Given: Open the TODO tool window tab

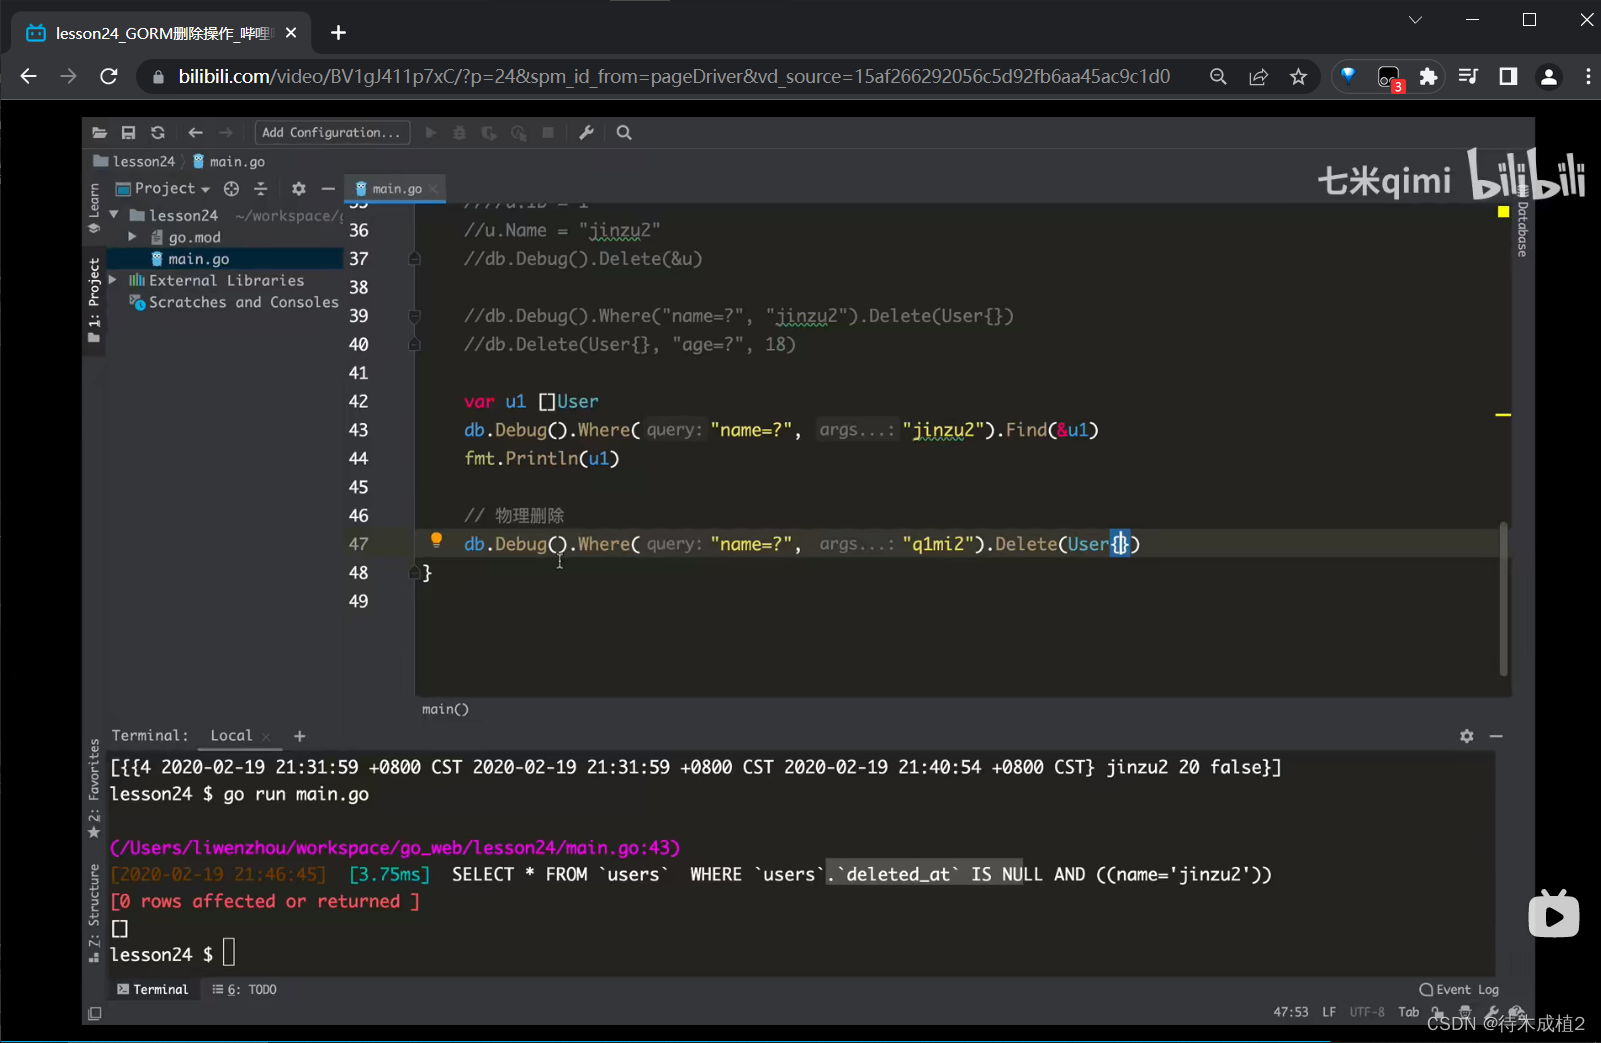Looking at the screenshot, I should pyautogui.click(x=245, y=989).
